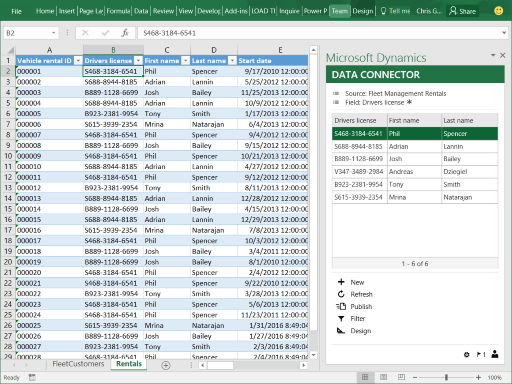Expand the formula bar

point(504,33)
